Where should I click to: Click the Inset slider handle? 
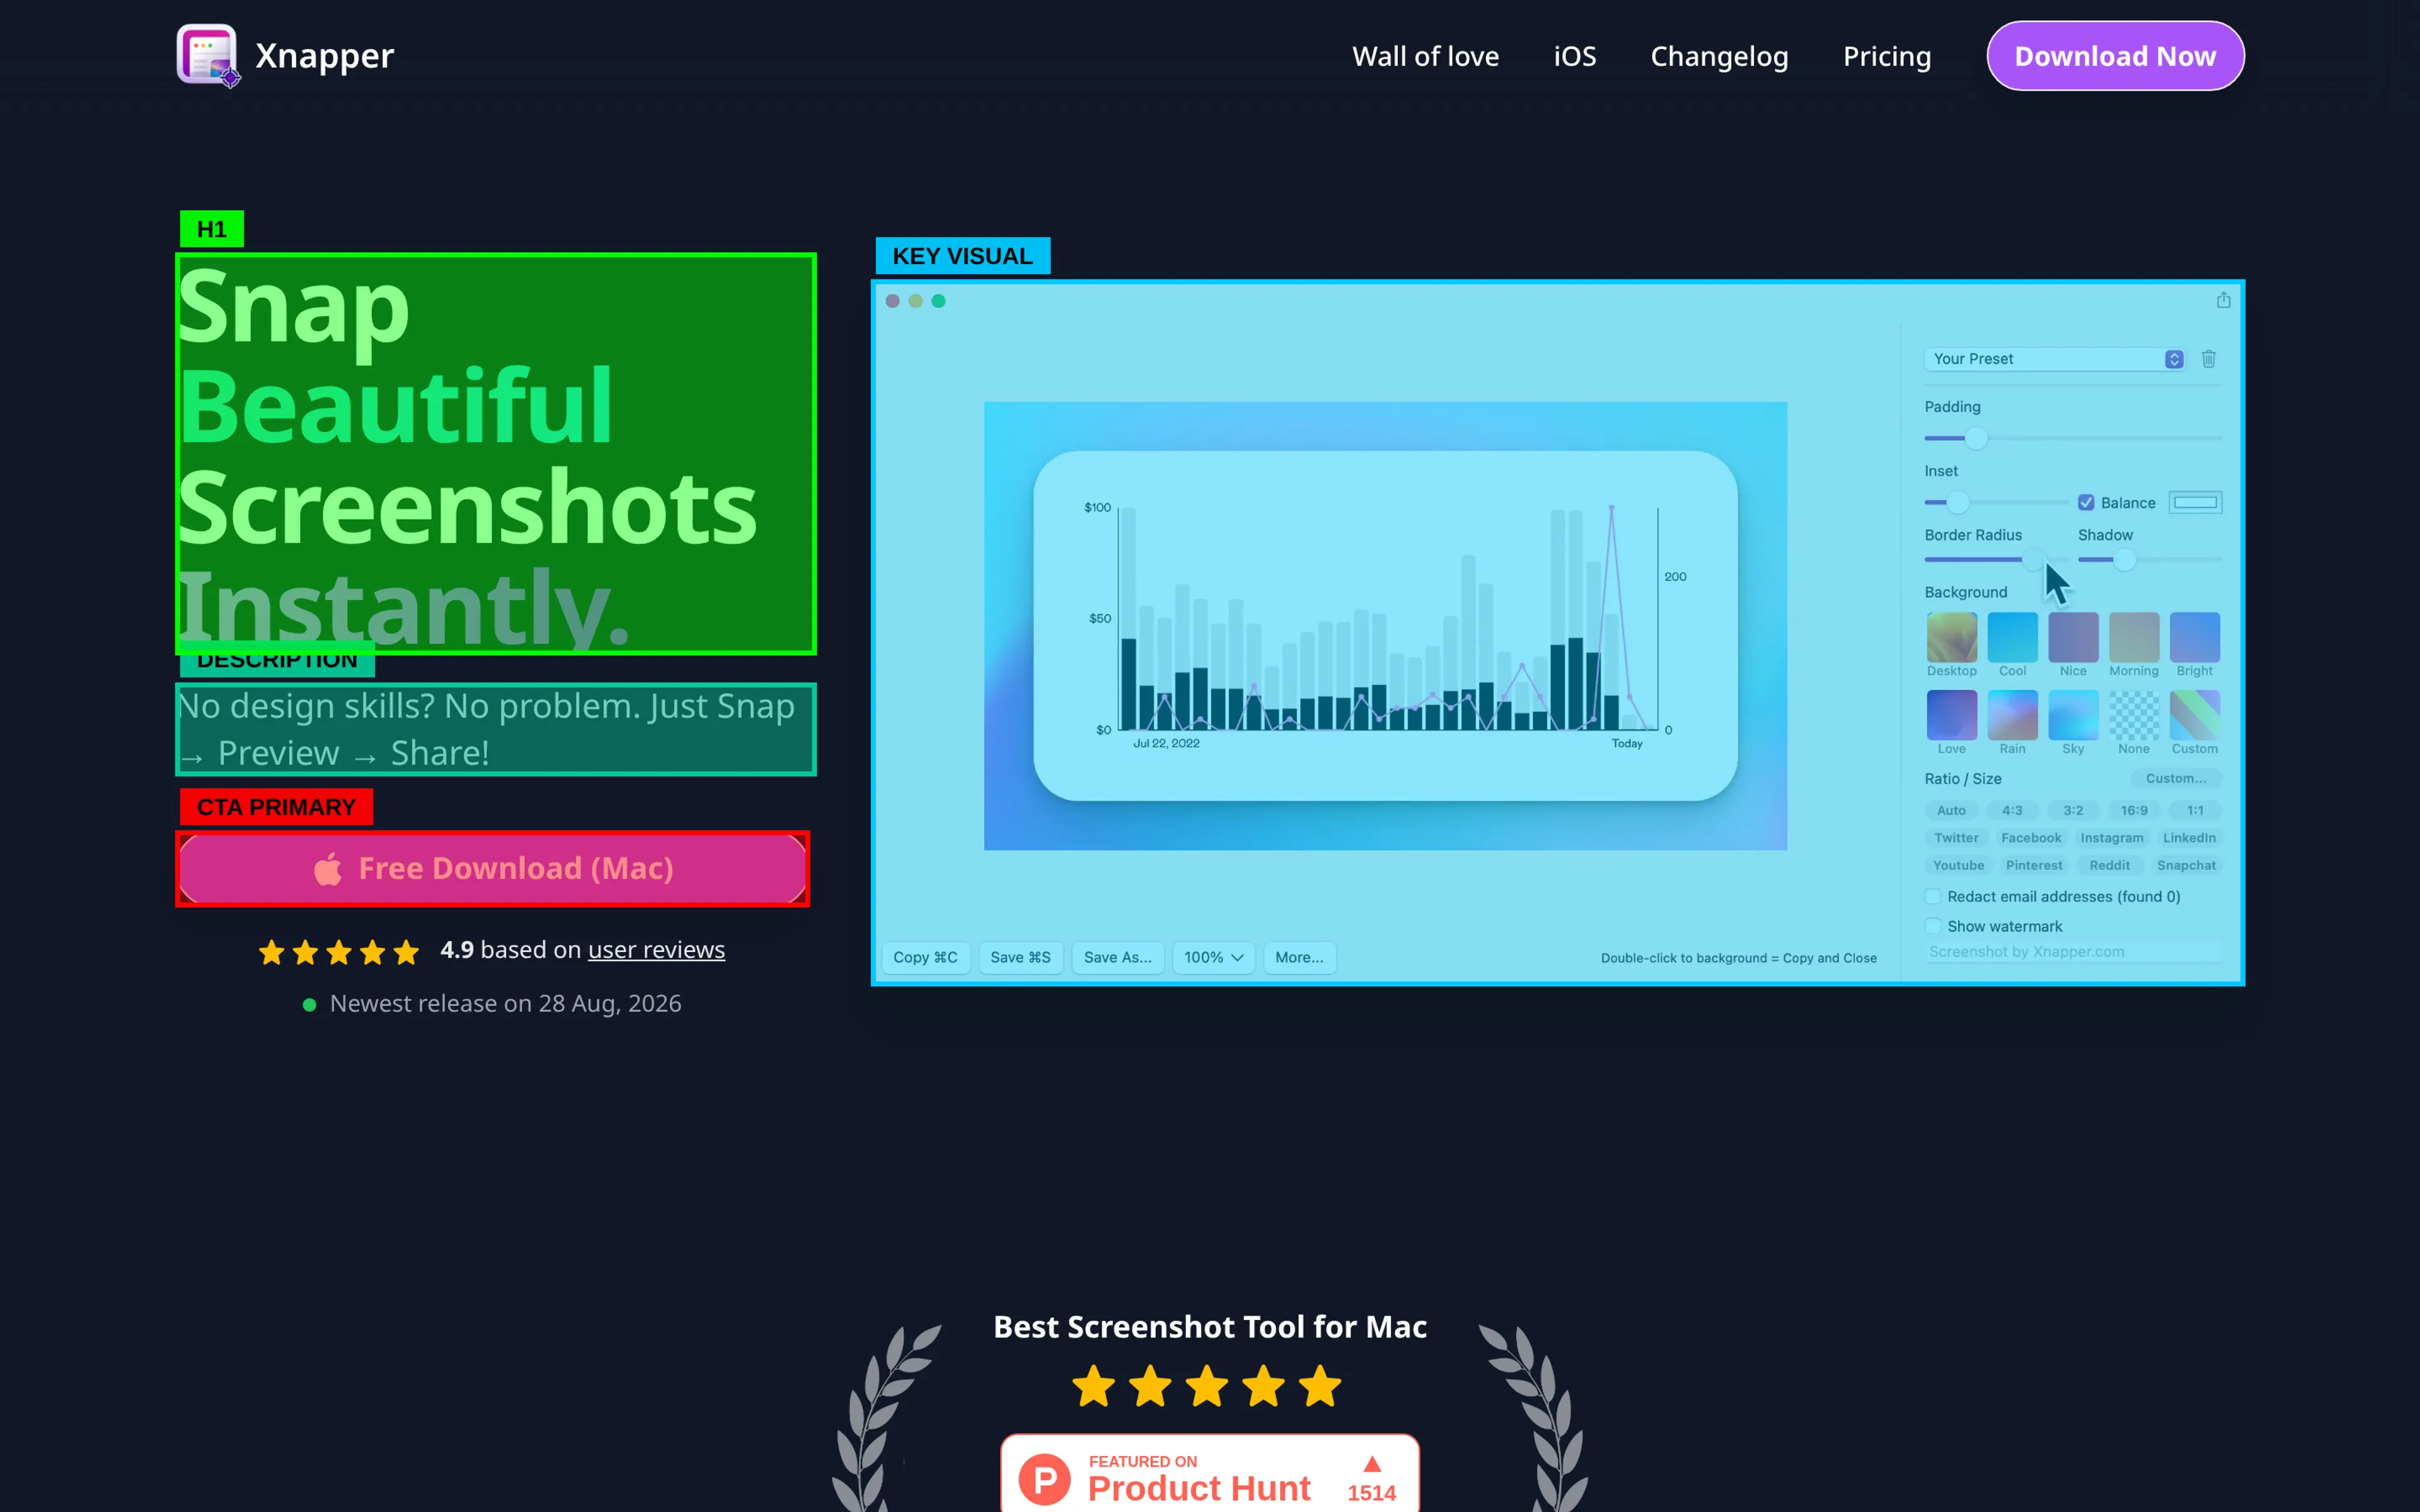tap(1958, 502)
